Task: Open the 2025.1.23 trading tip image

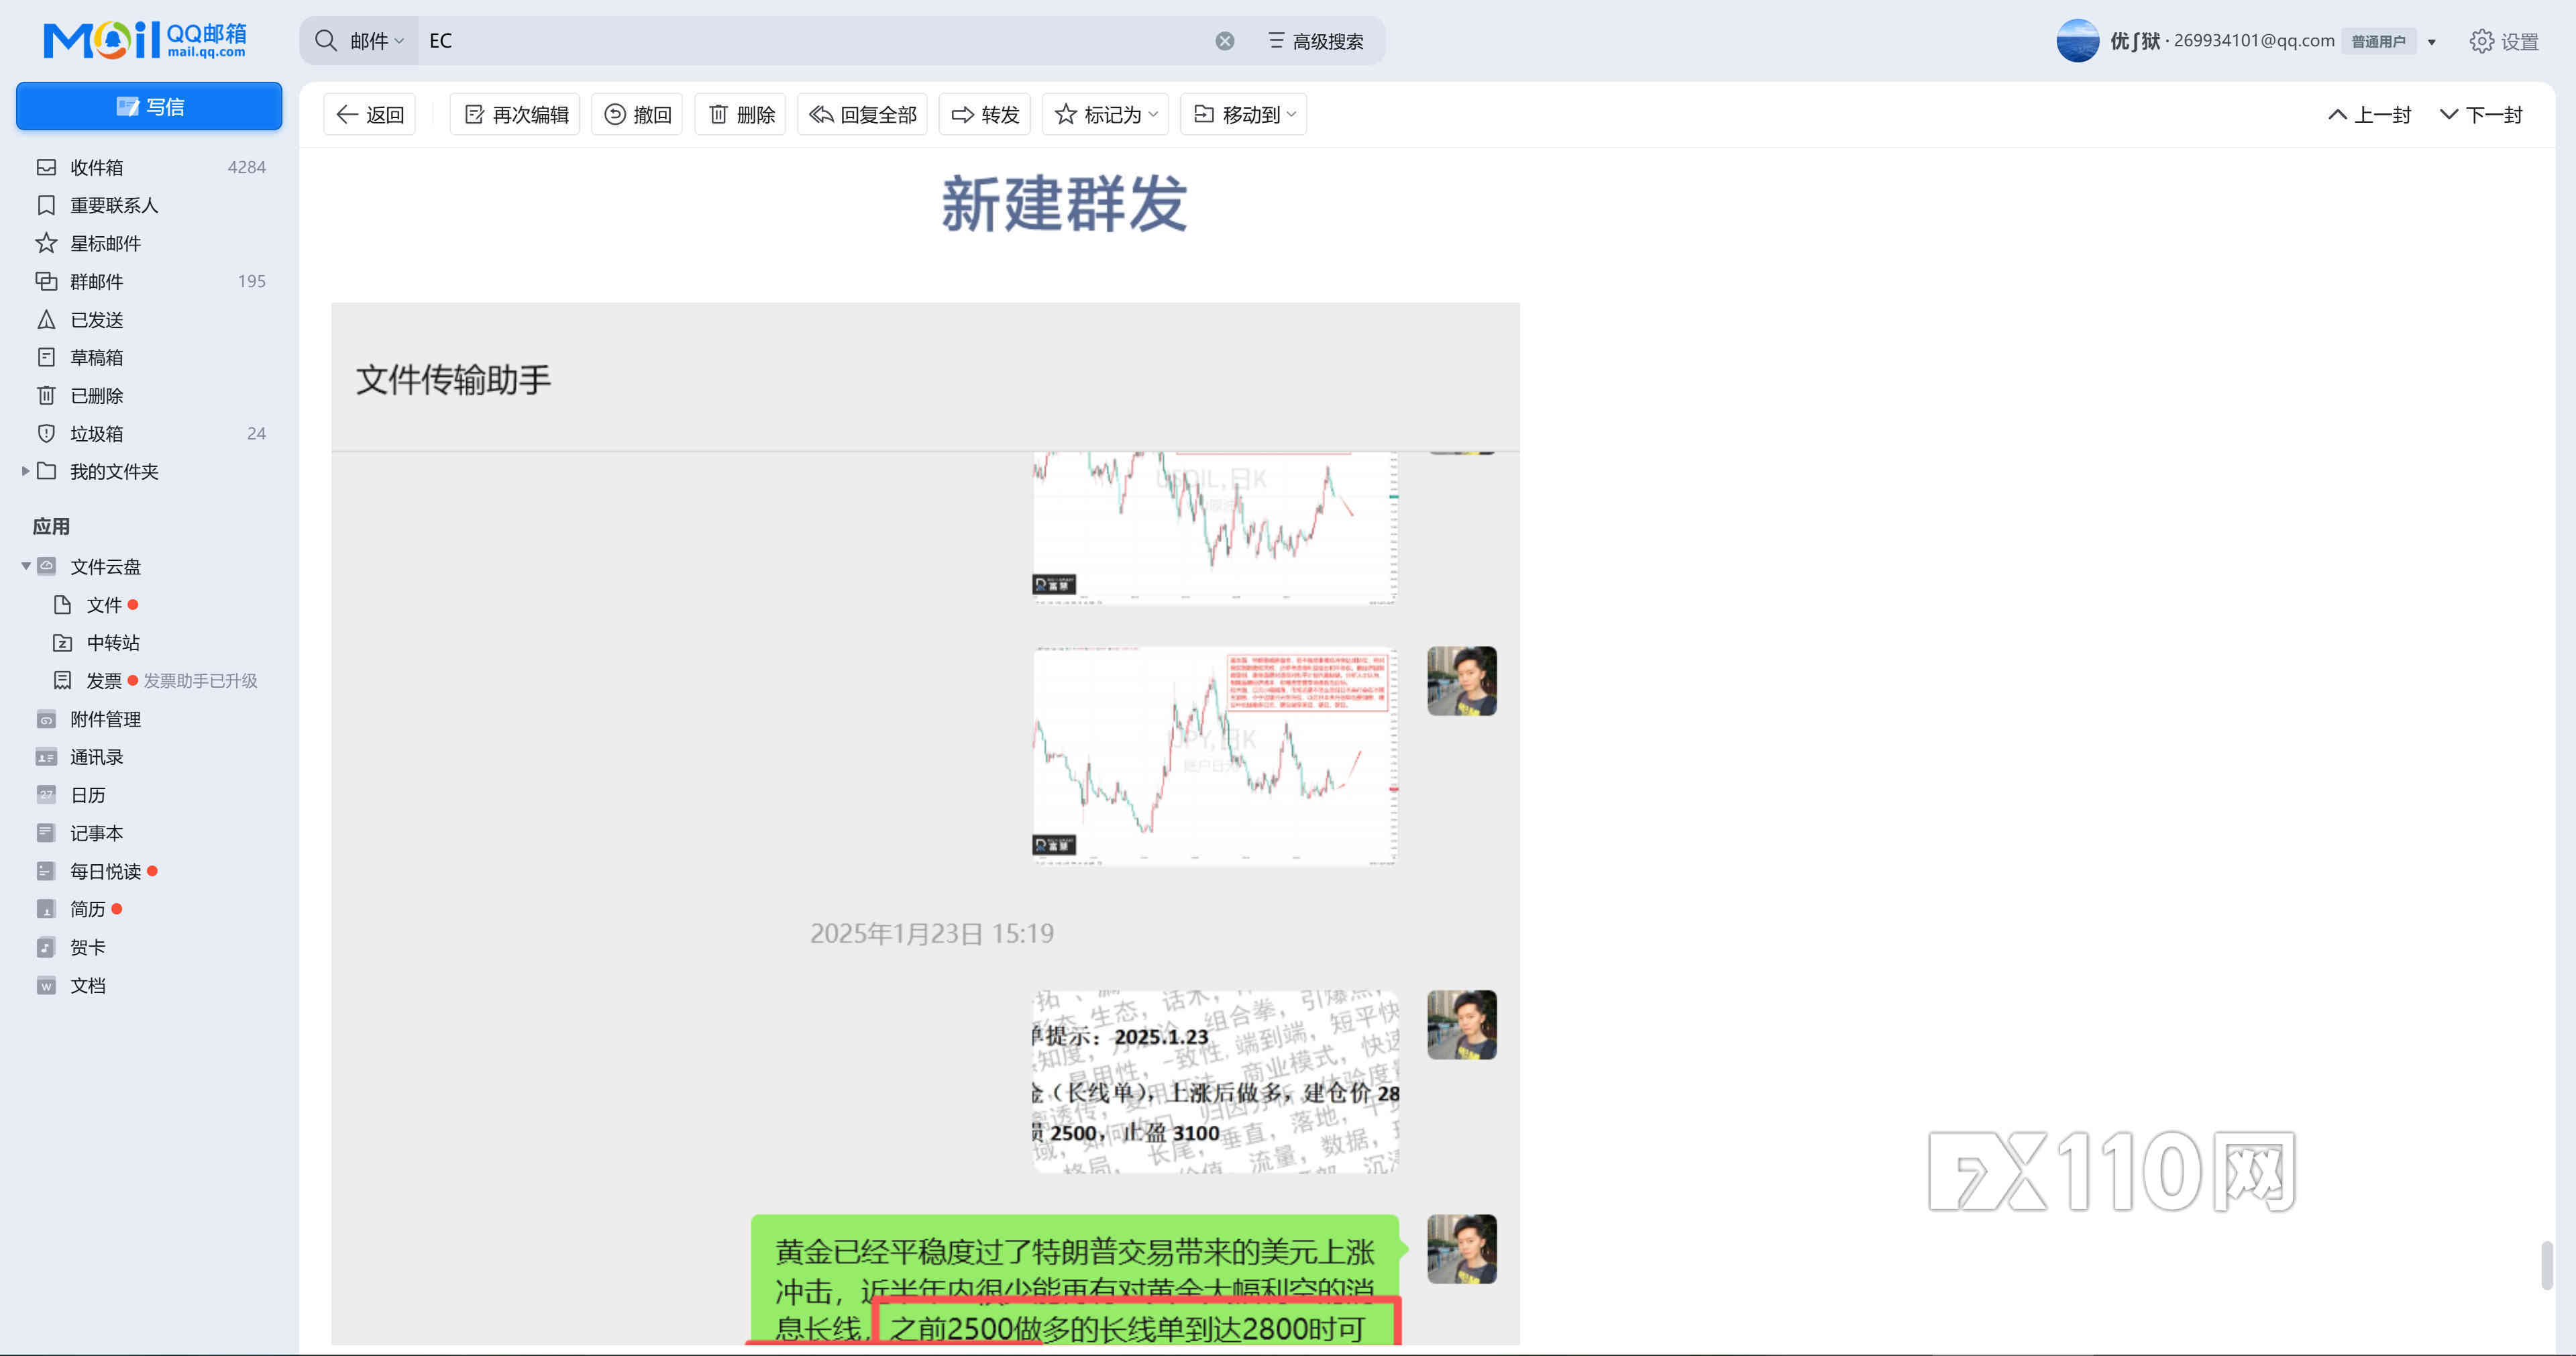Action: click(1215, 1081)
